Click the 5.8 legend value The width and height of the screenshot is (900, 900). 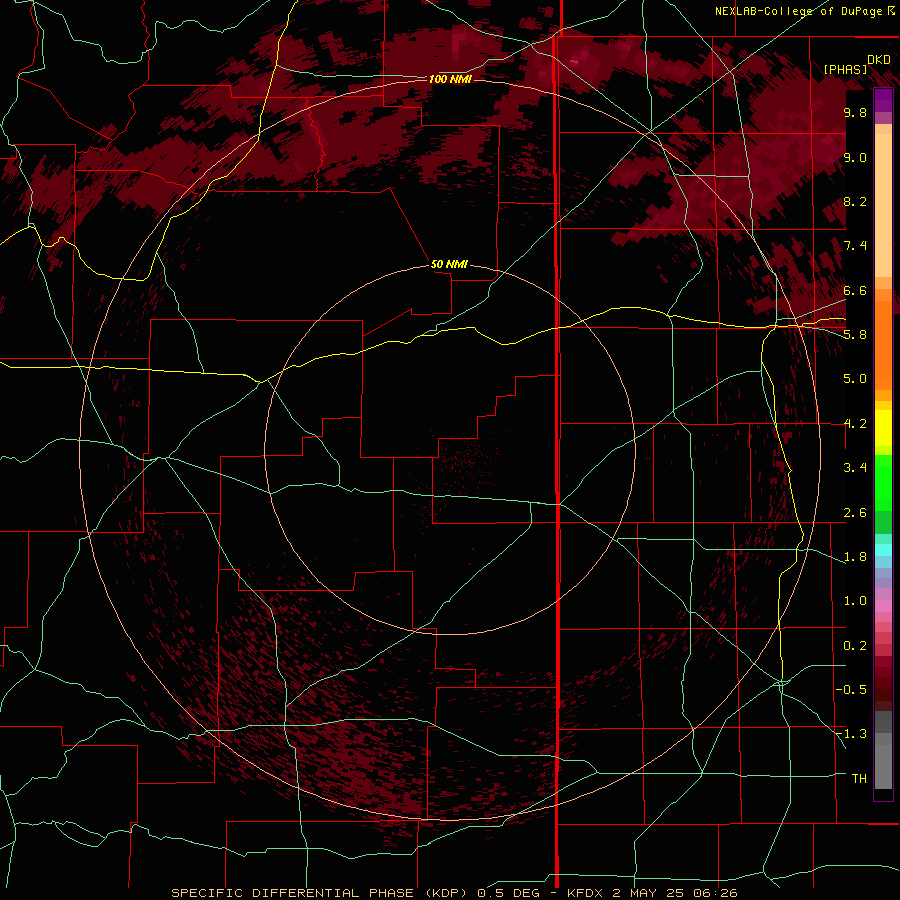point(855,335)
